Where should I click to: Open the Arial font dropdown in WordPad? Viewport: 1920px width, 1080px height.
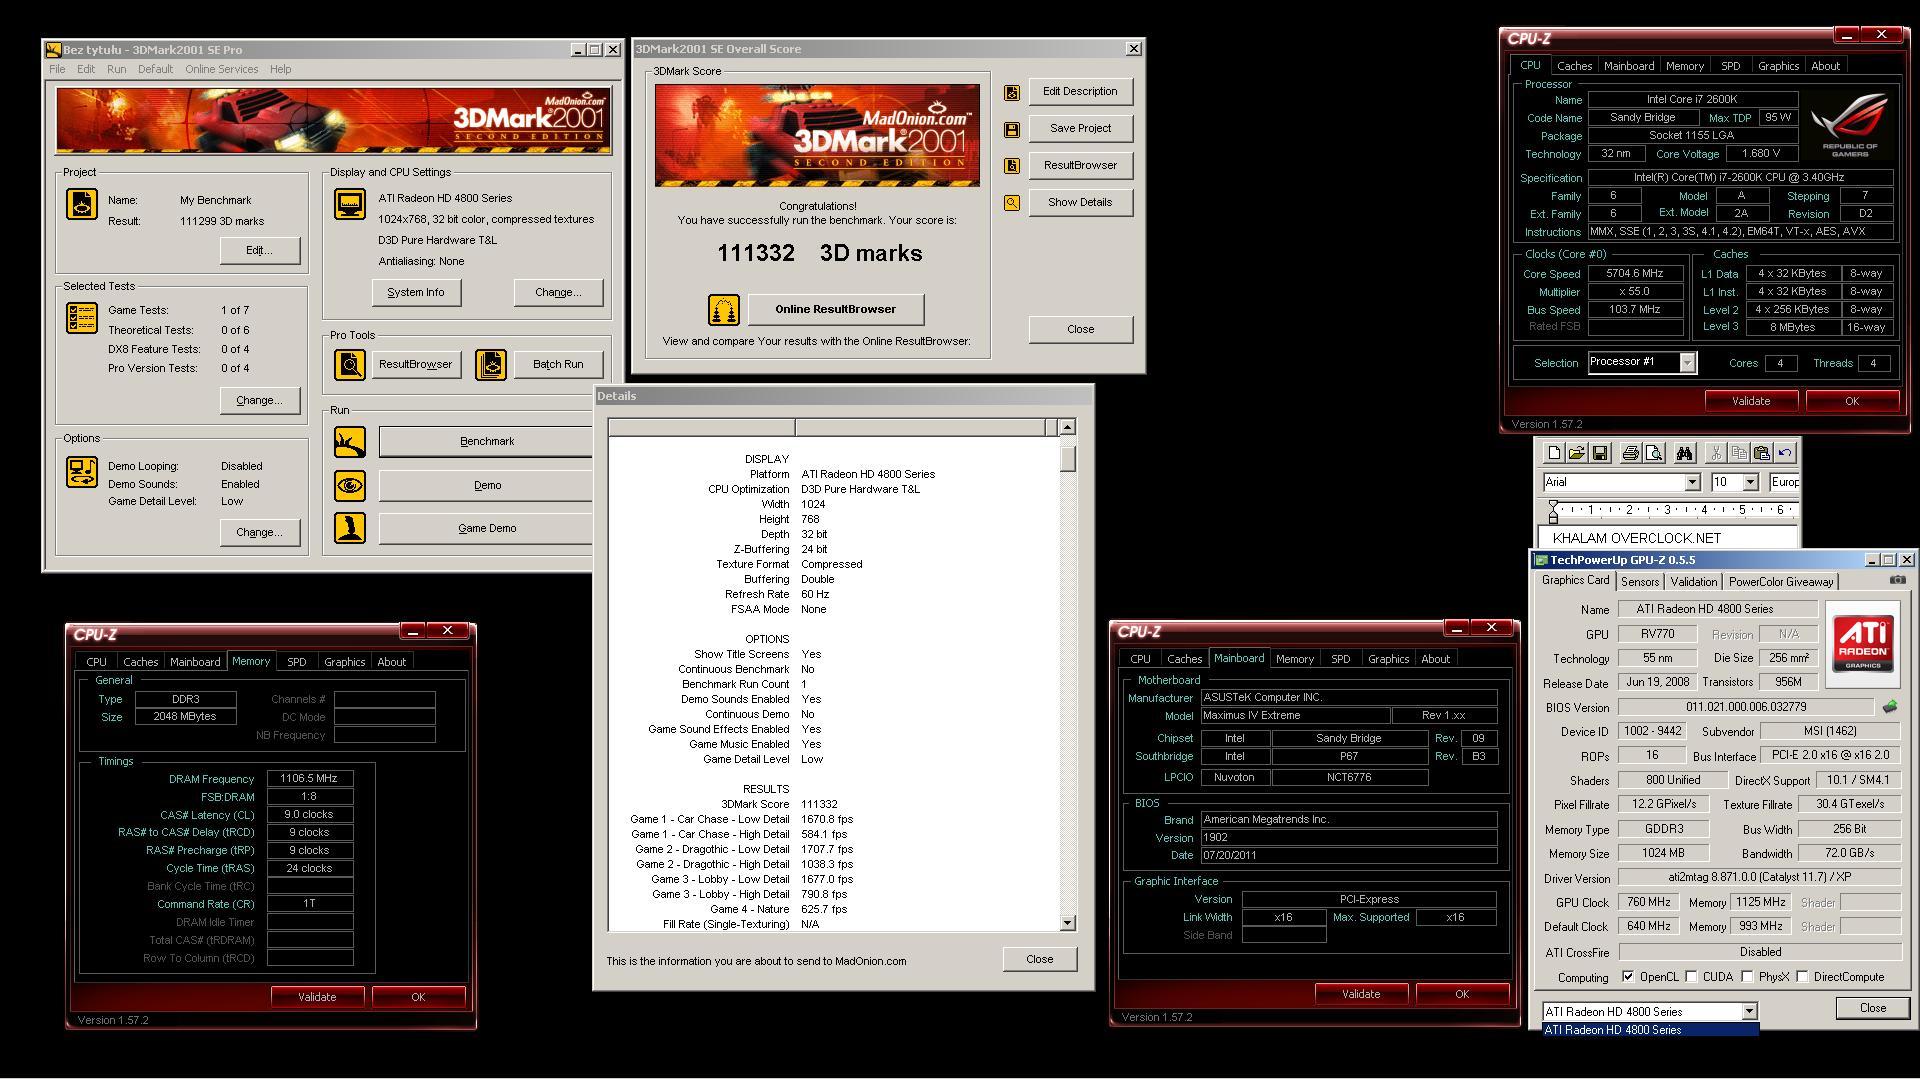click(x=1692, y=483)
